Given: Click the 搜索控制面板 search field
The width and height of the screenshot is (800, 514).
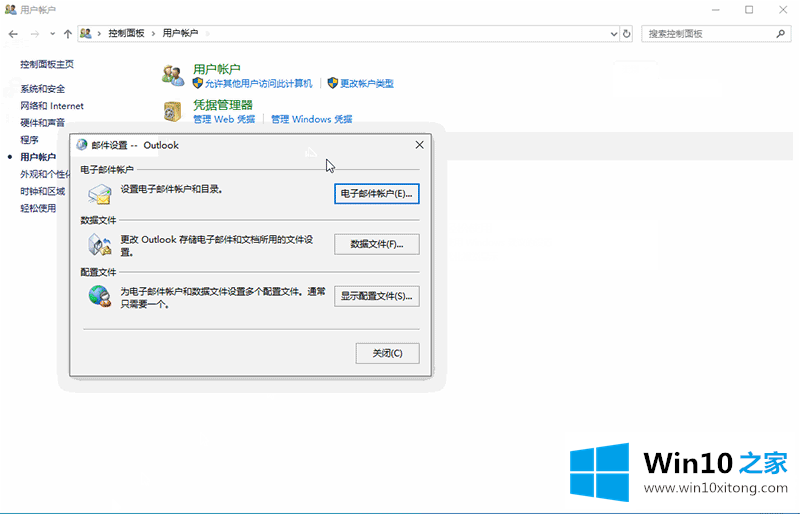Looking at the screenshot, I should tap(716, 34).
